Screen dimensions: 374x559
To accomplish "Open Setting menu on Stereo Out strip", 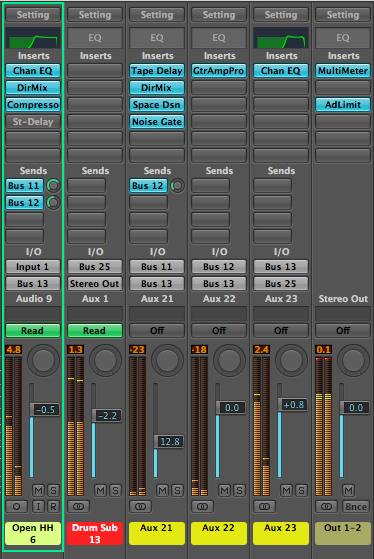I will tap(343, 15).
